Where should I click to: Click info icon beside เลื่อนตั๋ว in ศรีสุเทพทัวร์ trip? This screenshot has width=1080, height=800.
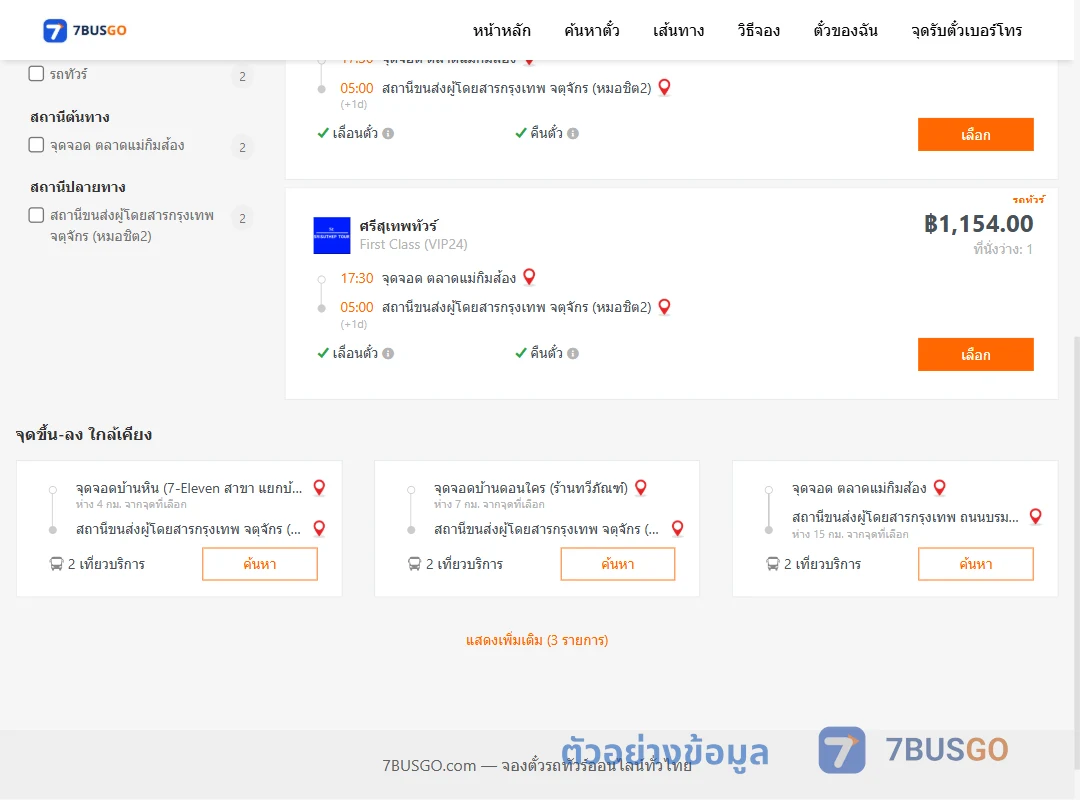(x=388, y=353)
